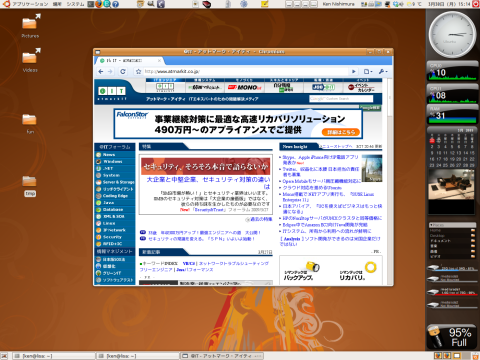480x360 pixels.
Task: Click Ken Nishimura user name in panel
Action: [339, 4]
